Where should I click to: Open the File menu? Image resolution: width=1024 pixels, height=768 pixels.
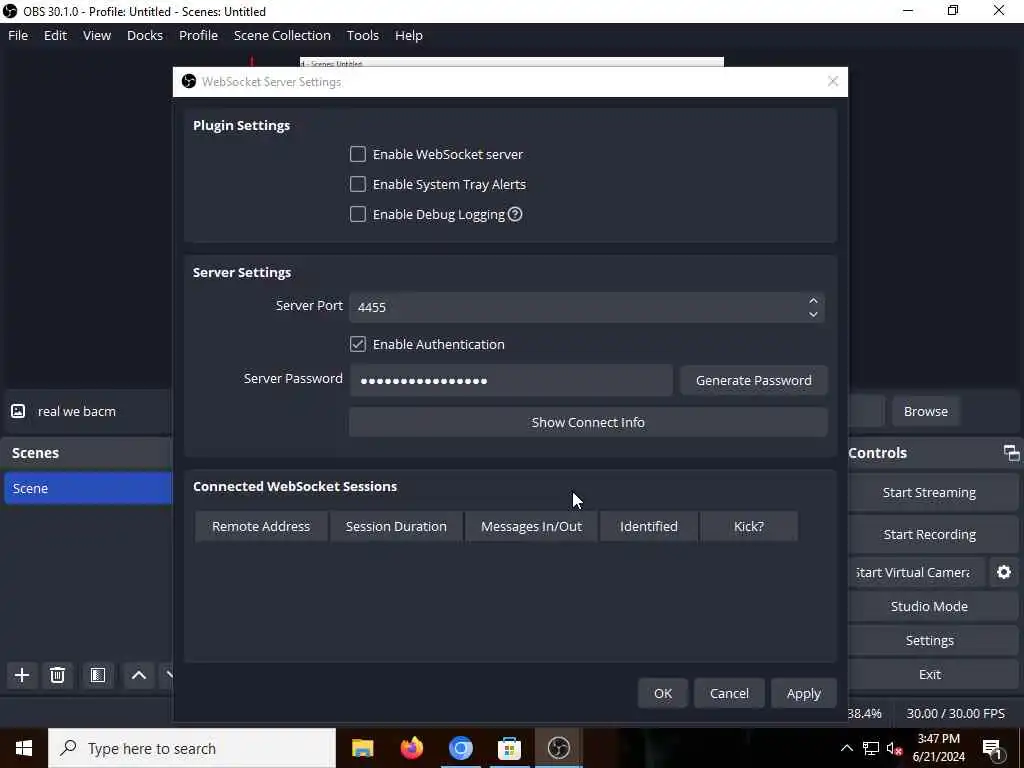[x=18, y=35]
